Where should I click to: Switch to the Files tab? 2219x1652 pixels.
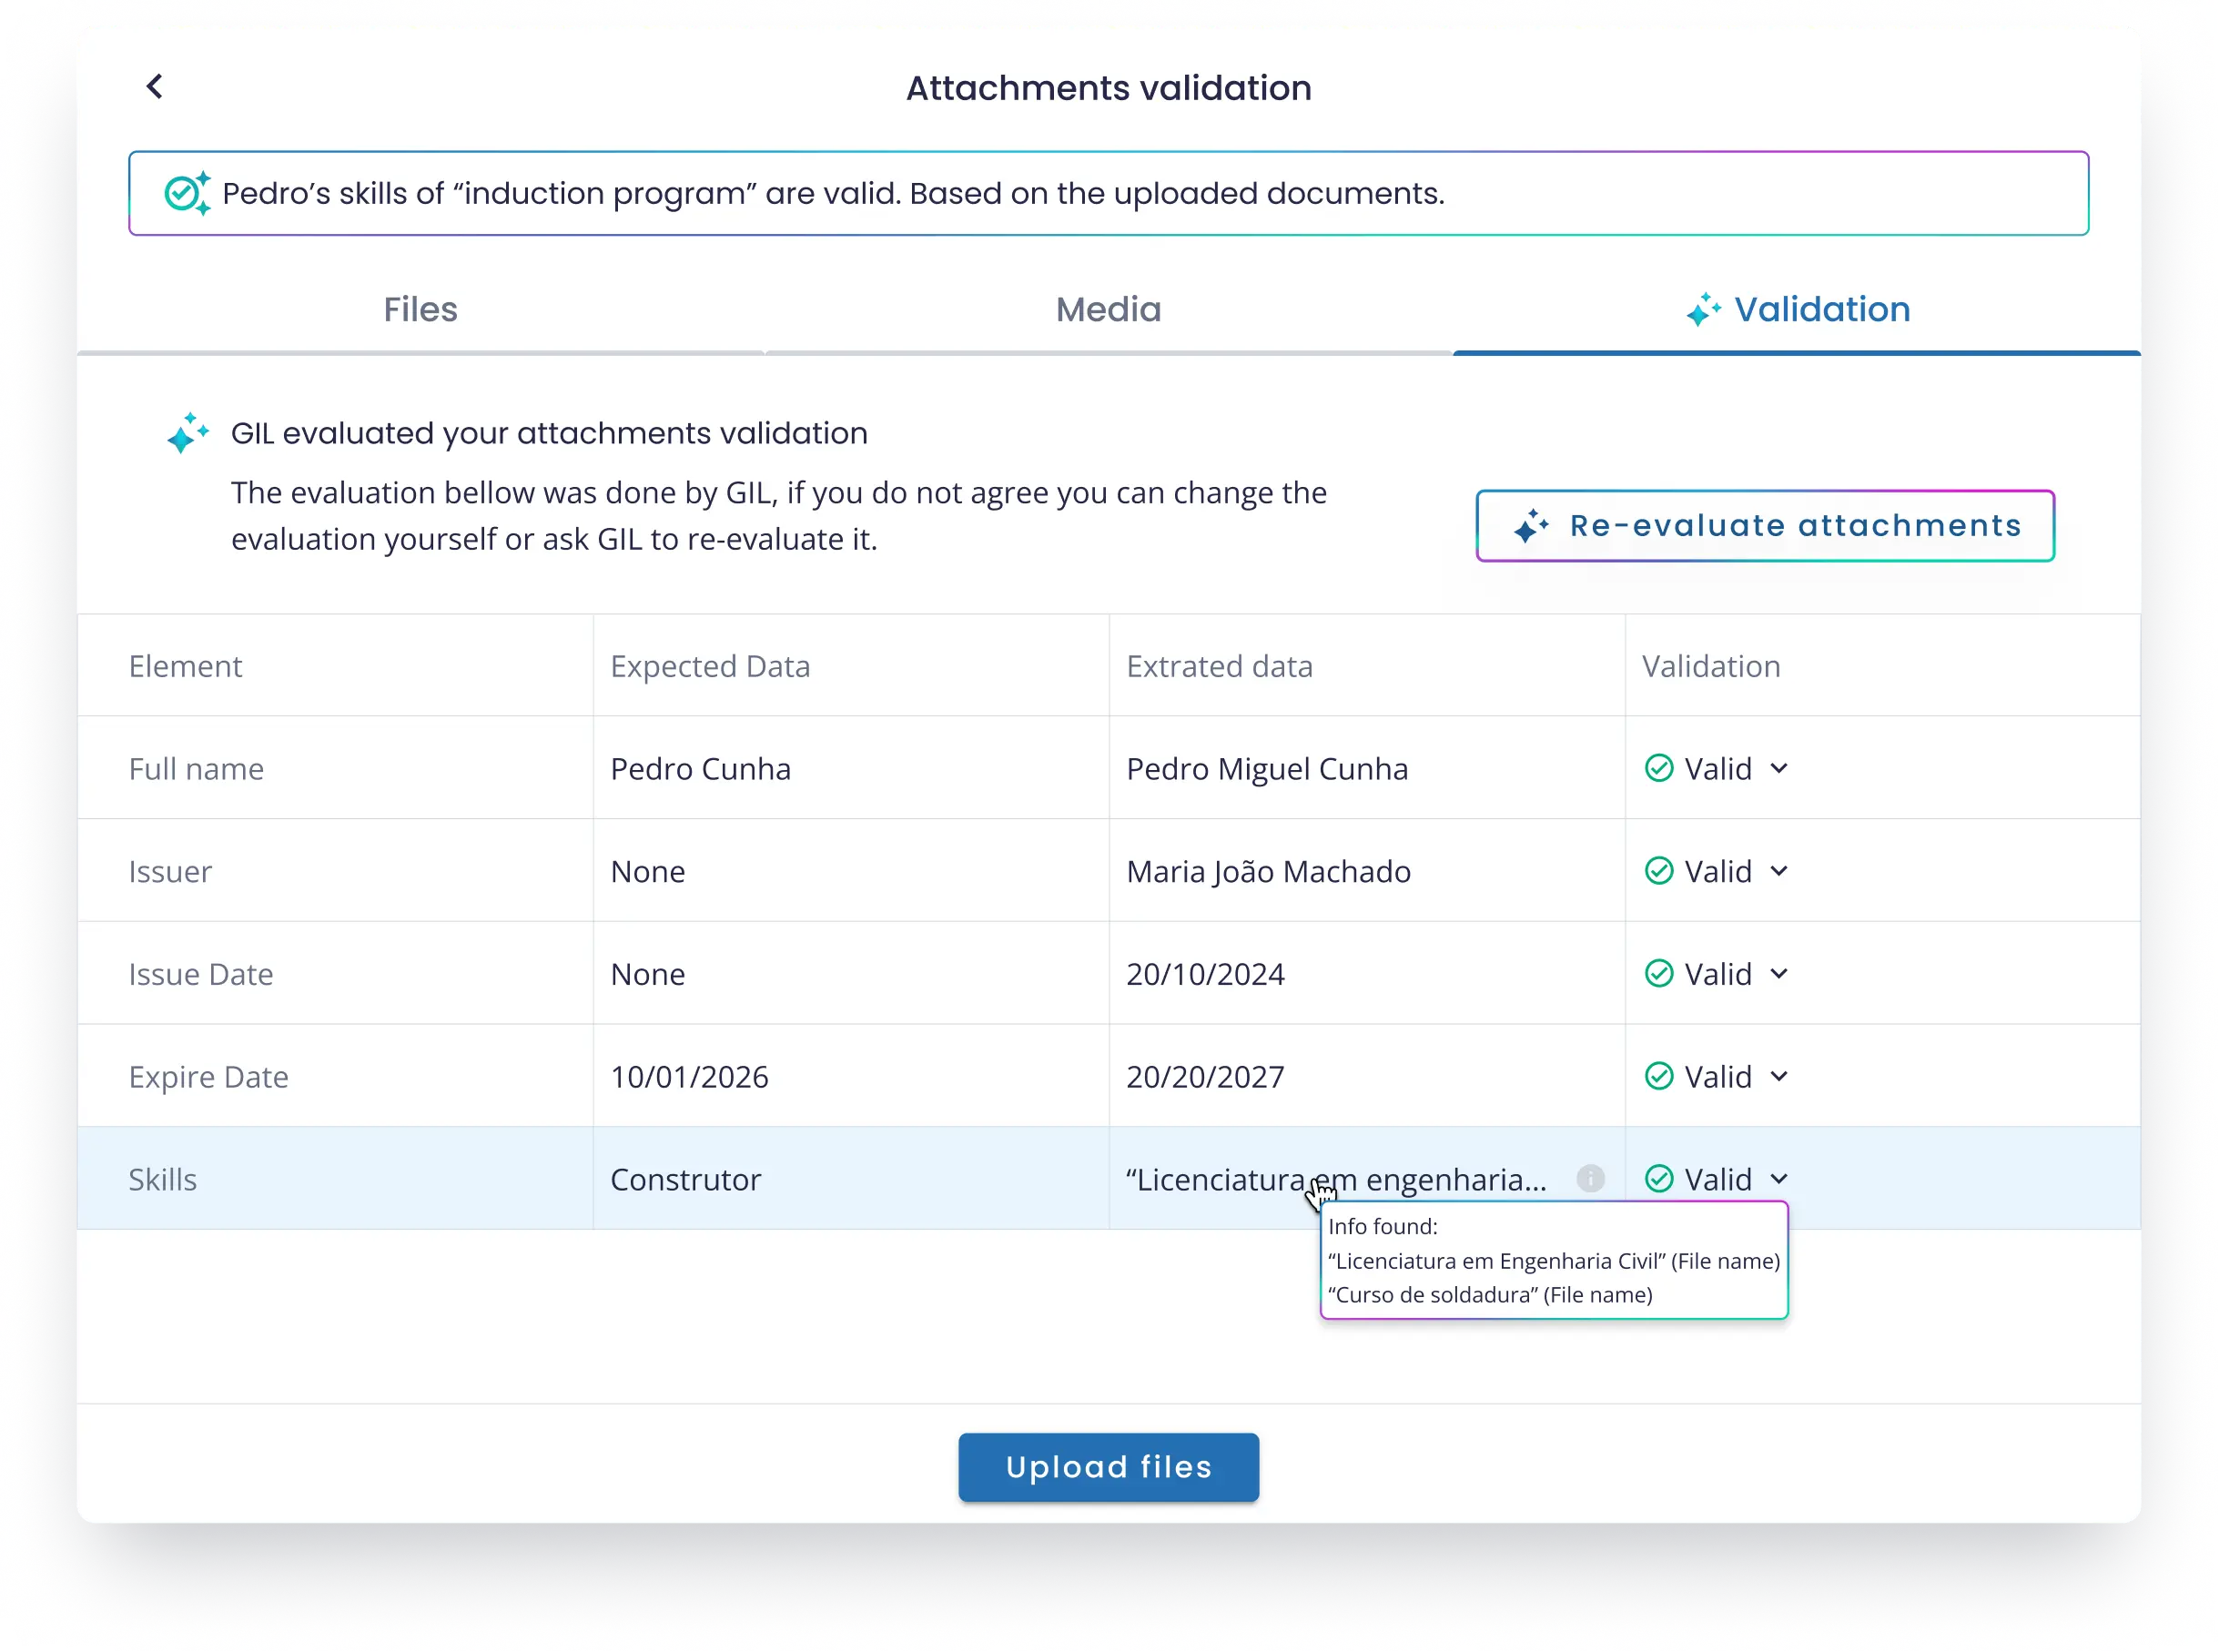point(420,310)
